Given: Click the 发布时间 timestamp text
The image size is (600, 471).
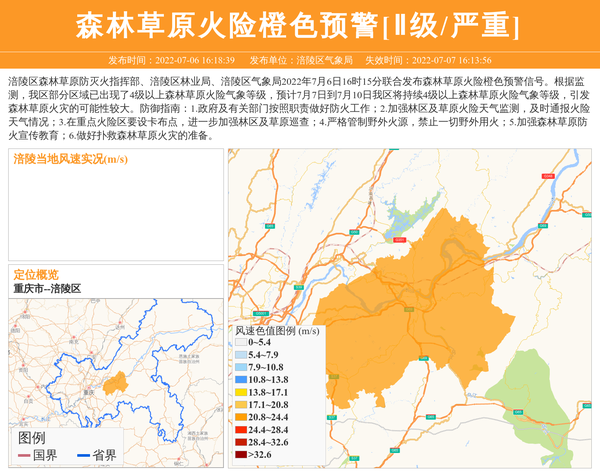Looking at the screenshot, I should tap(171, 60).
